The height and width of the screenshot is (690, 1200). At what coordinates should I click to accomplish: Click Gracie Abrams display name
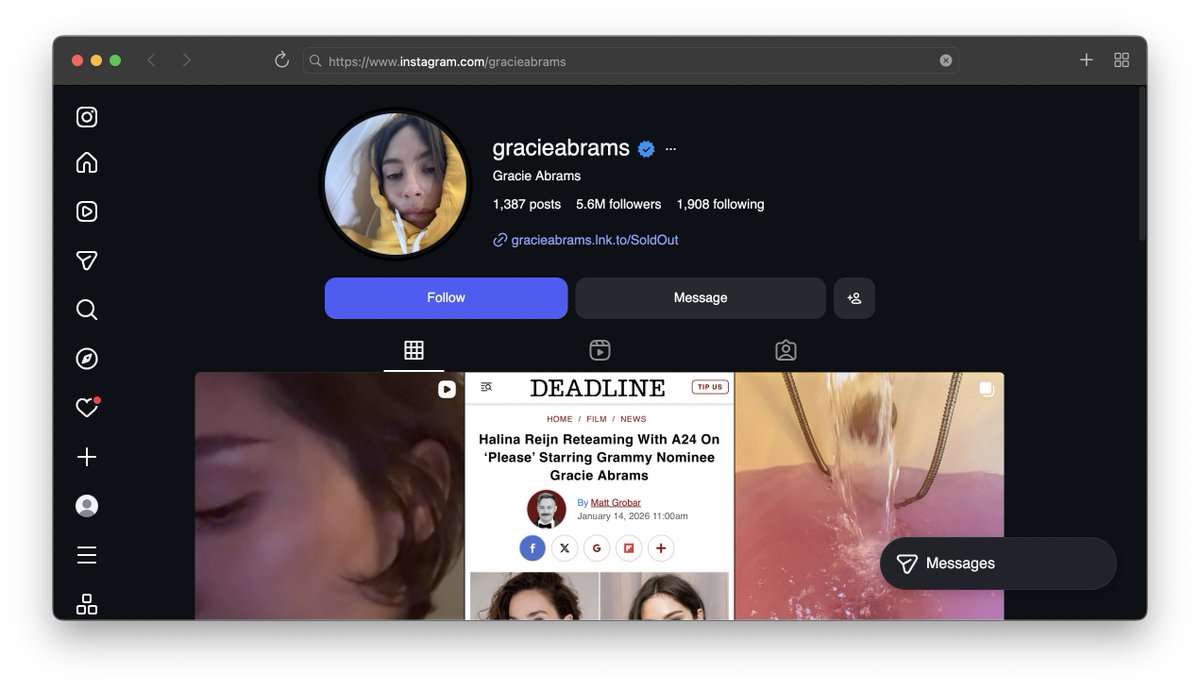(x=537, y=176)
